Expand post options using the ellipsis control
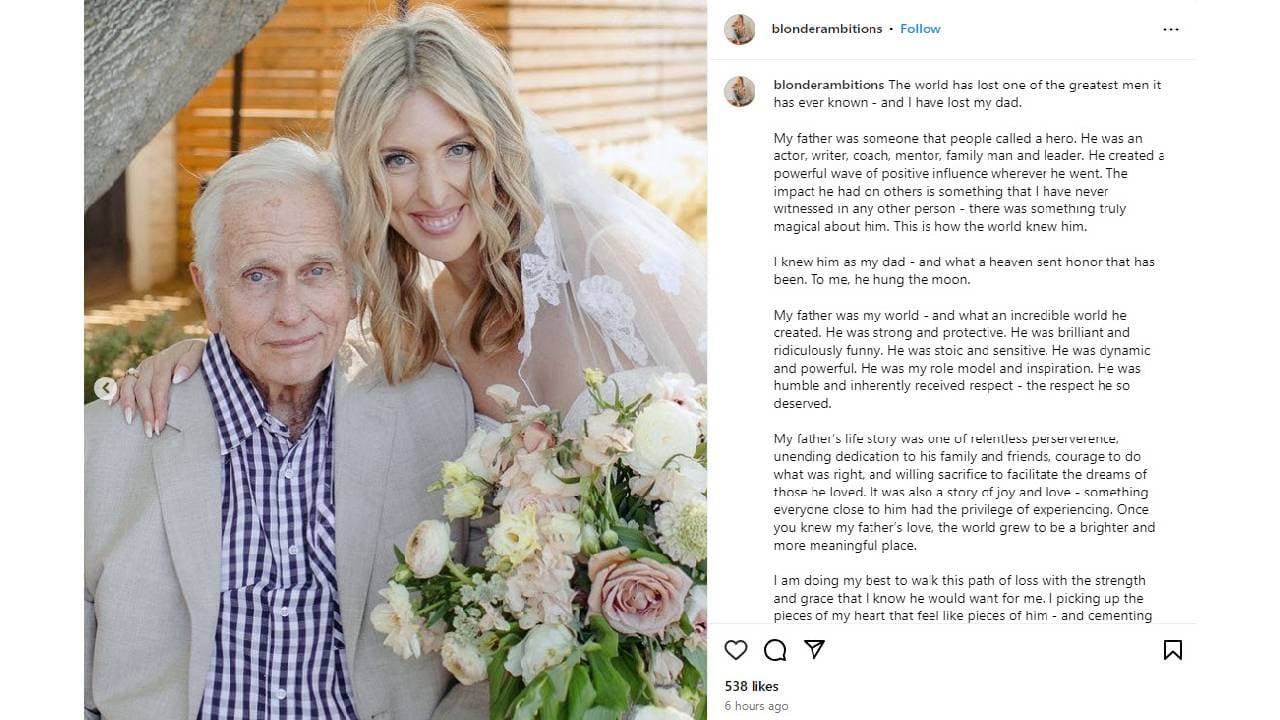 point(1171,29)
